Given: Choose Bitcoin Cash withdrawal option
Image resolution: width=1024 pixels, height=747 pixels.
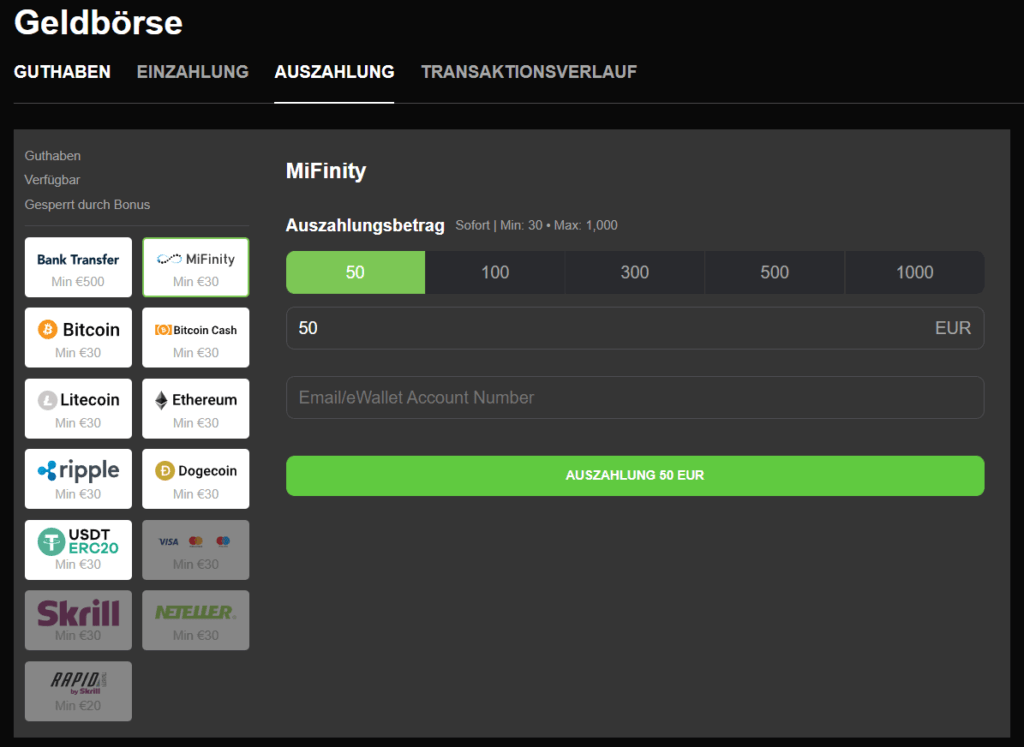Looking at the screenshot, I should point(196,338).
